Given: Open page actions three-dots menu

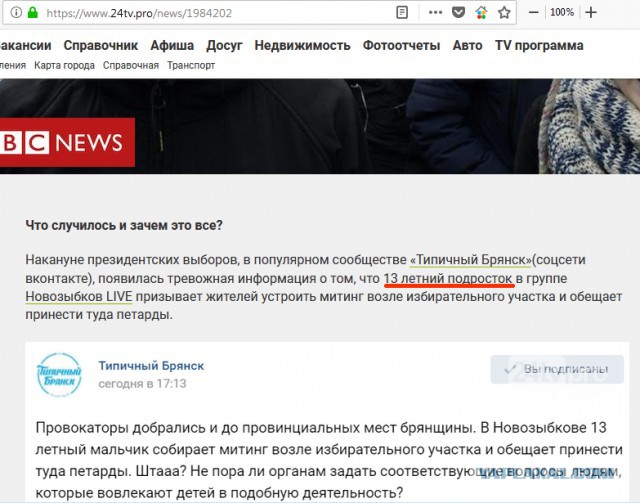Looking at the screenshot, I should [436, 13].
